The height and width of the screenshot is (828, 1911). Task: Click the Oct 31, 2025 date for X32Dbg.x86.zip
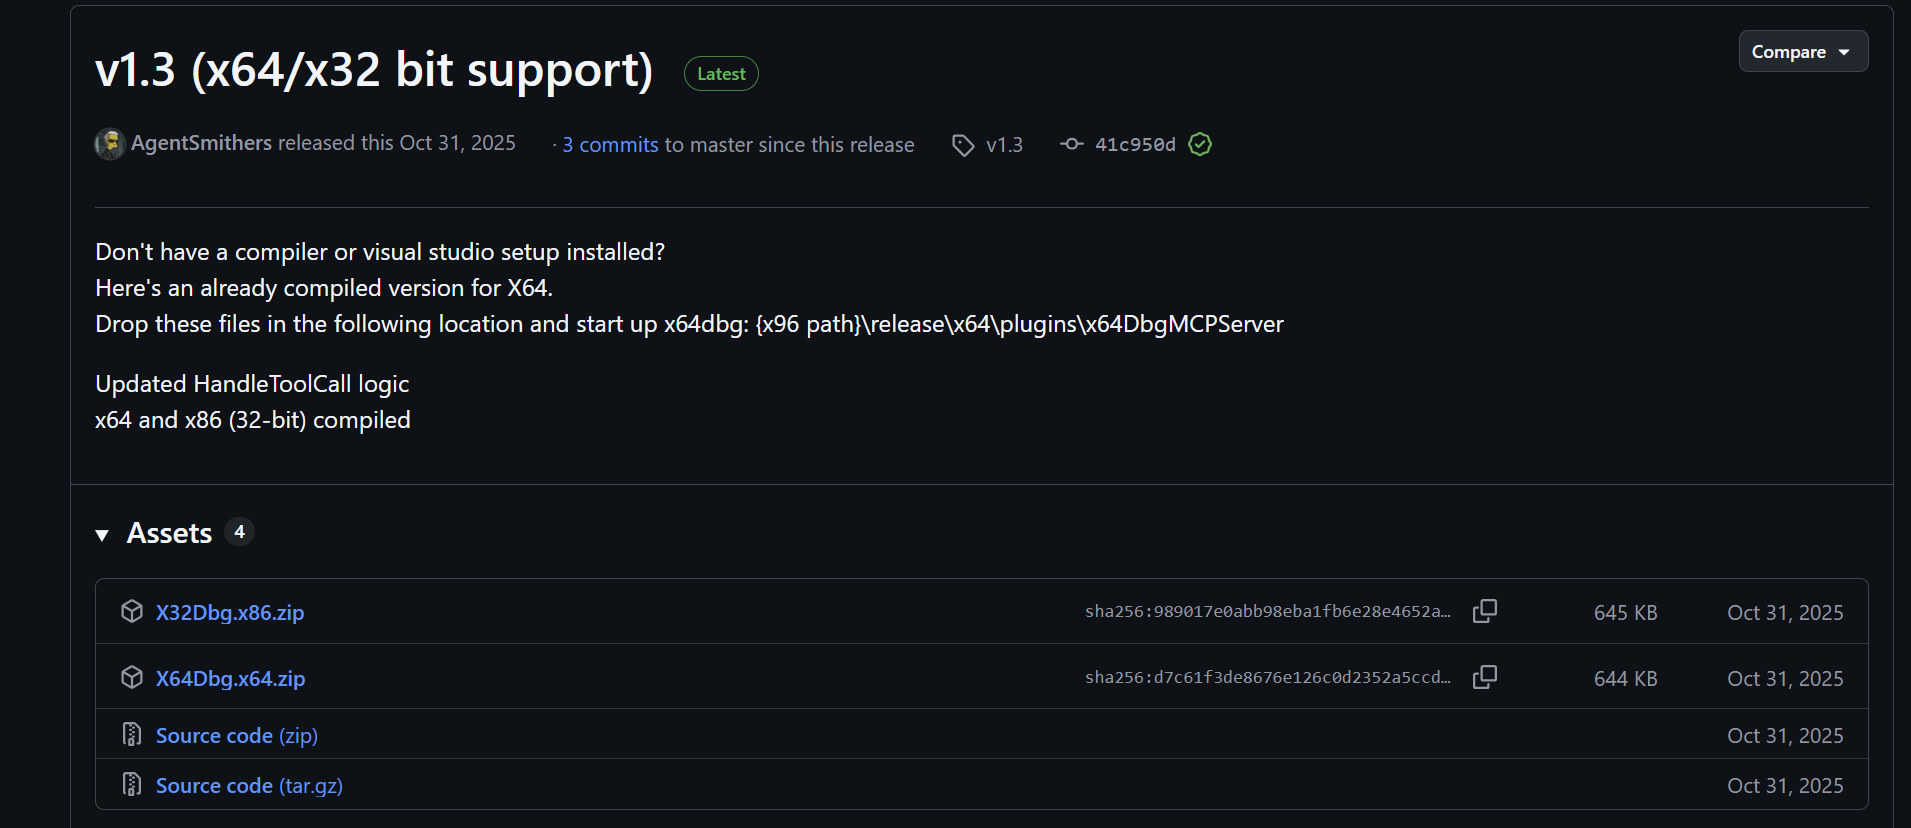1785,613
